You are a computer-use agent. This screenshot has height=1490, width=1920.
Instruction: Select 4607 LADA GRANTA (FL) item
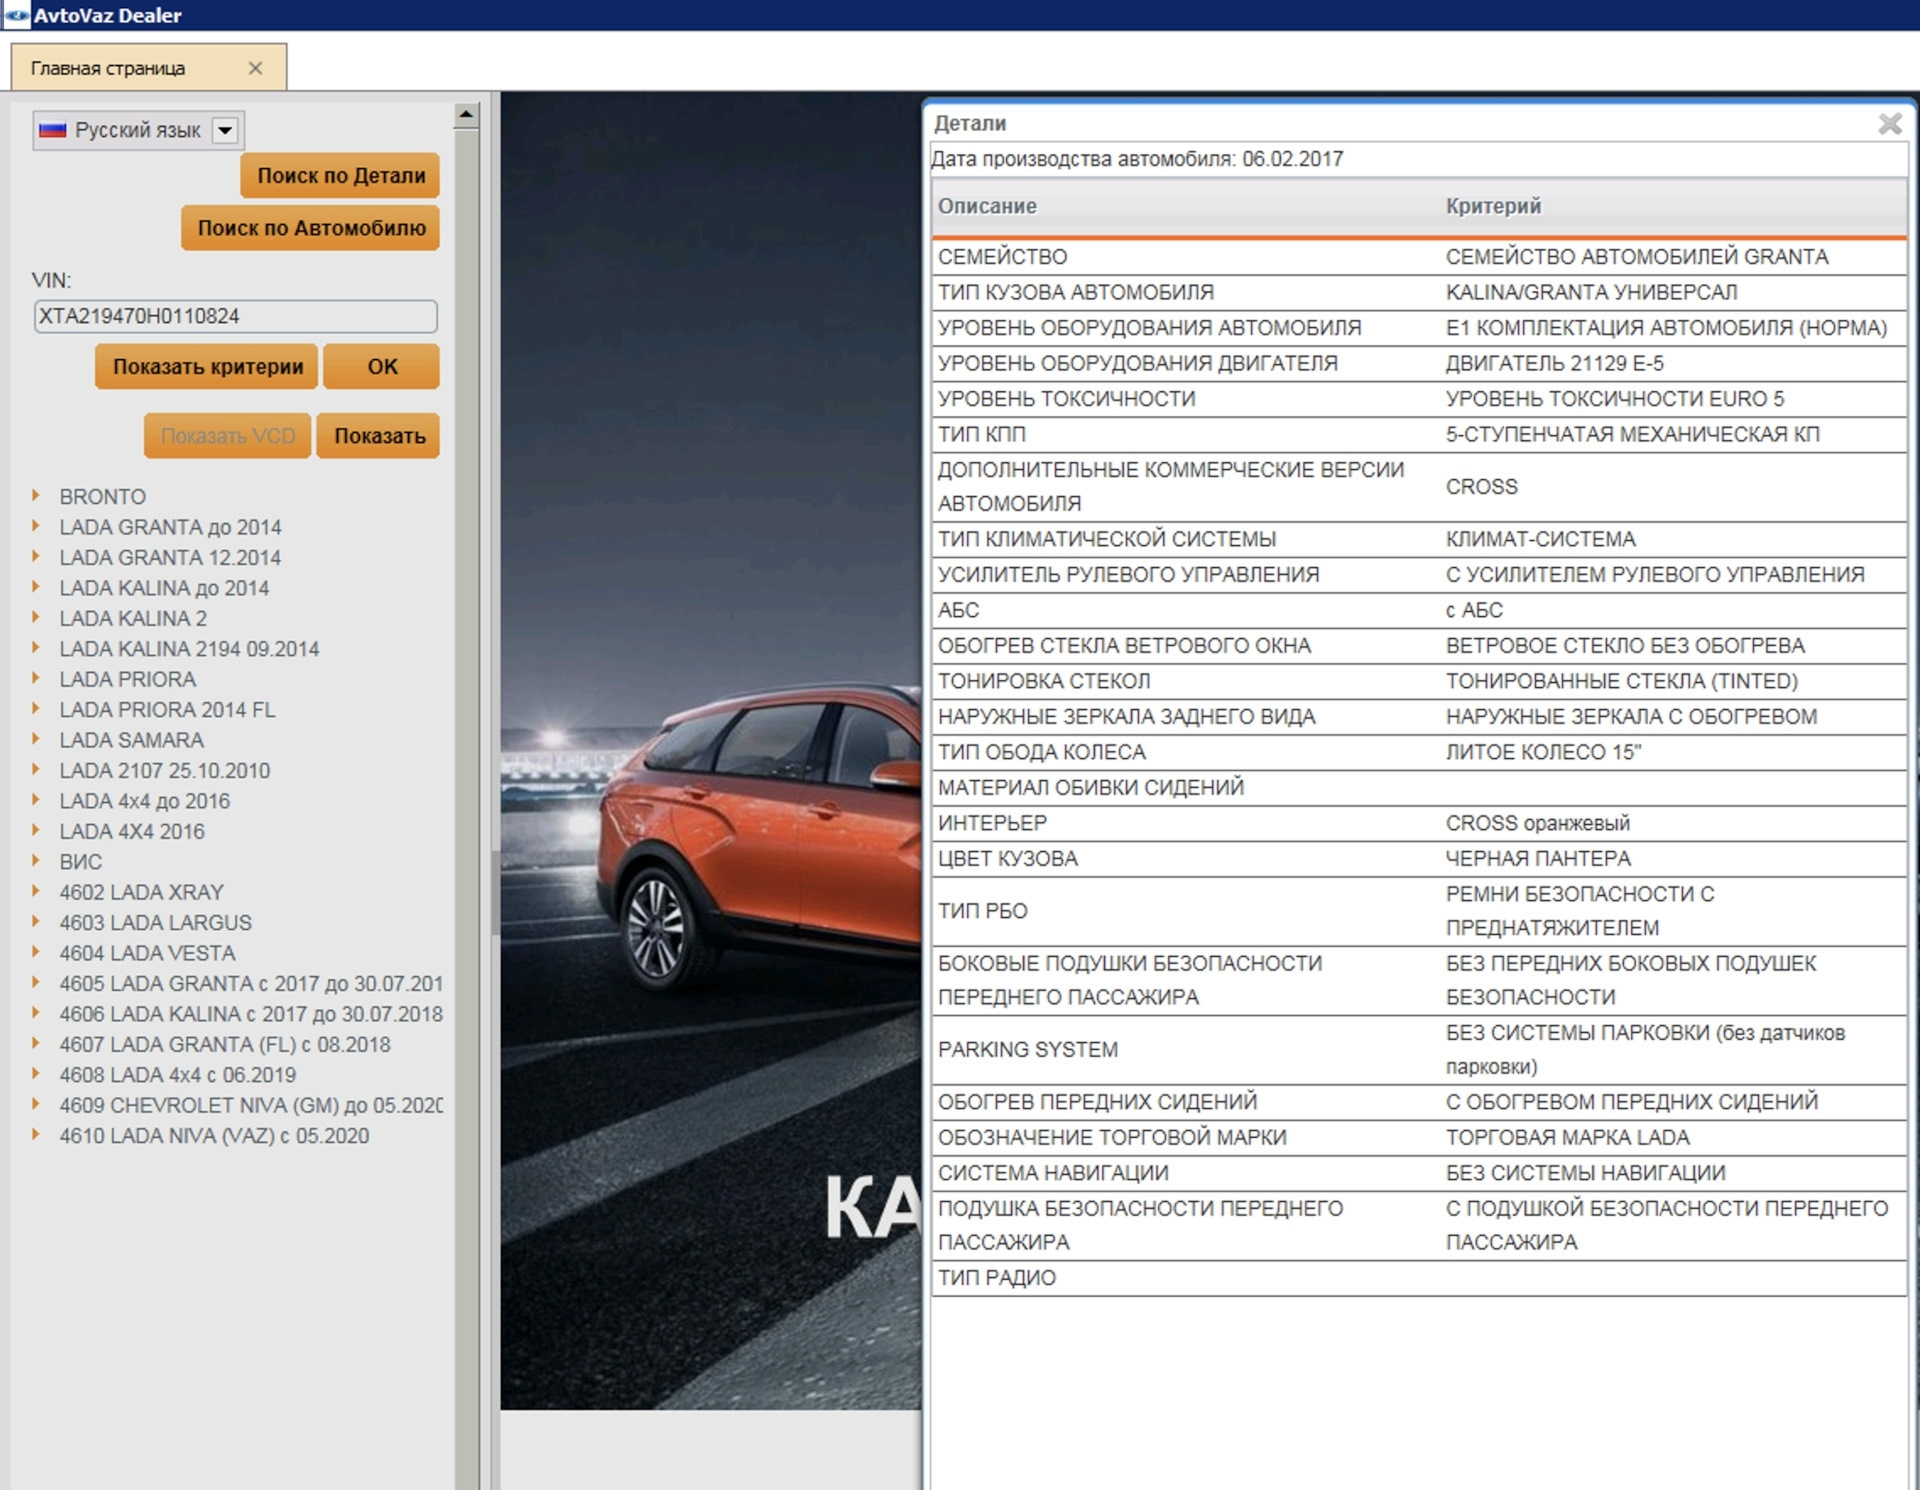point(224,1044)
